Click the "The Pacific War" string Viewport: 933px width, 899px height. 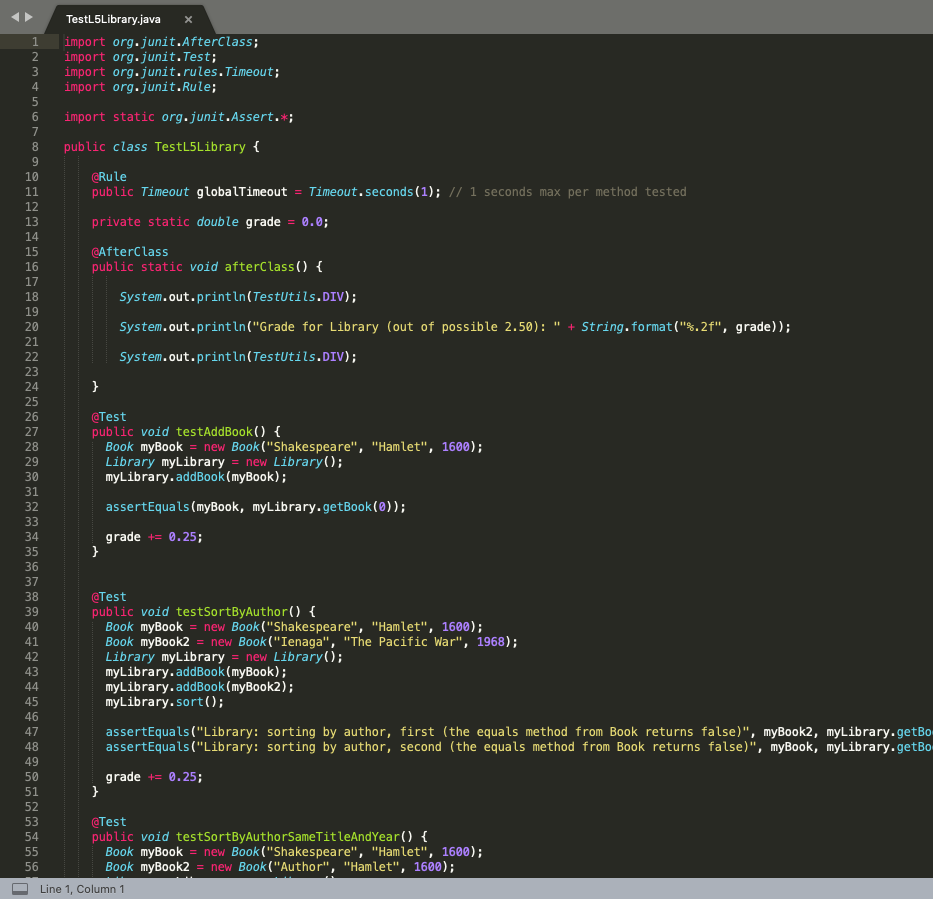point(404,641)
